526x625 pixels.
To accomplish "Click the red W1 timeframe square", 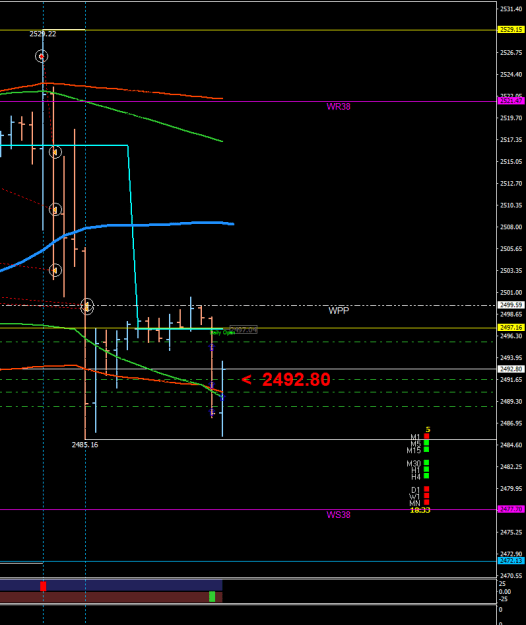I will pos(427,496).
